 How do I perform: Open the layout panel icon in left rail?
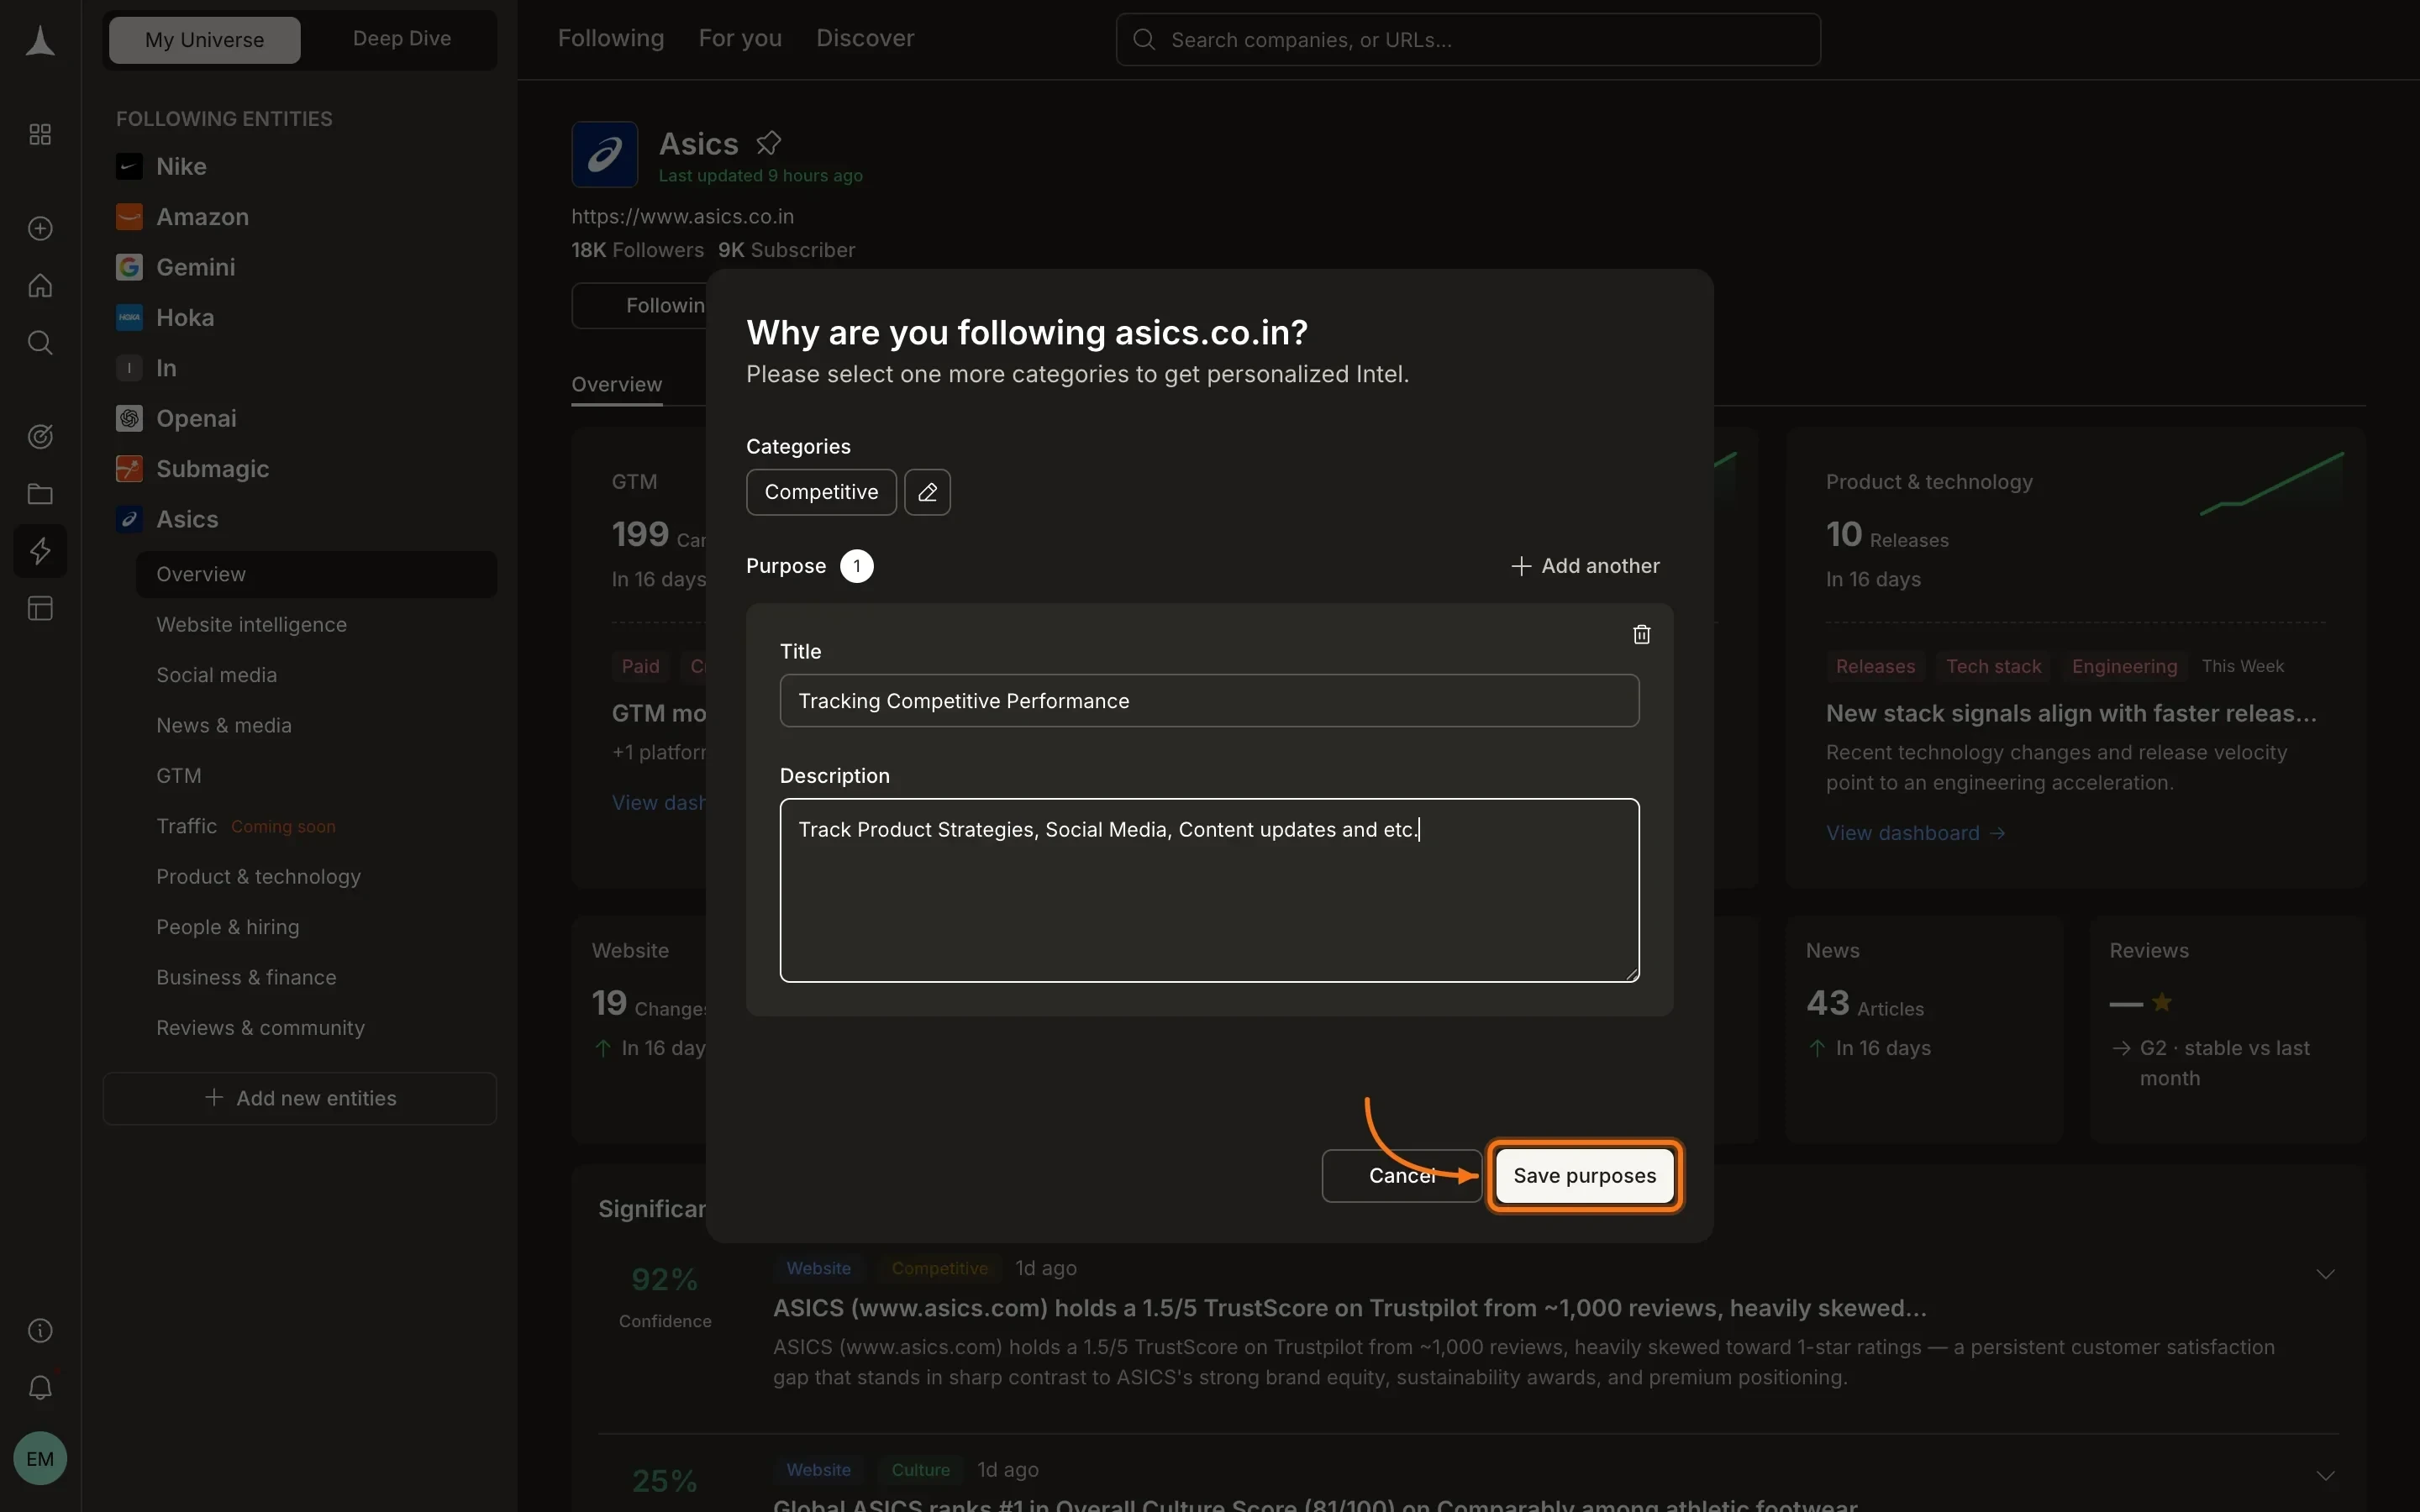click(x=40, y=608)
